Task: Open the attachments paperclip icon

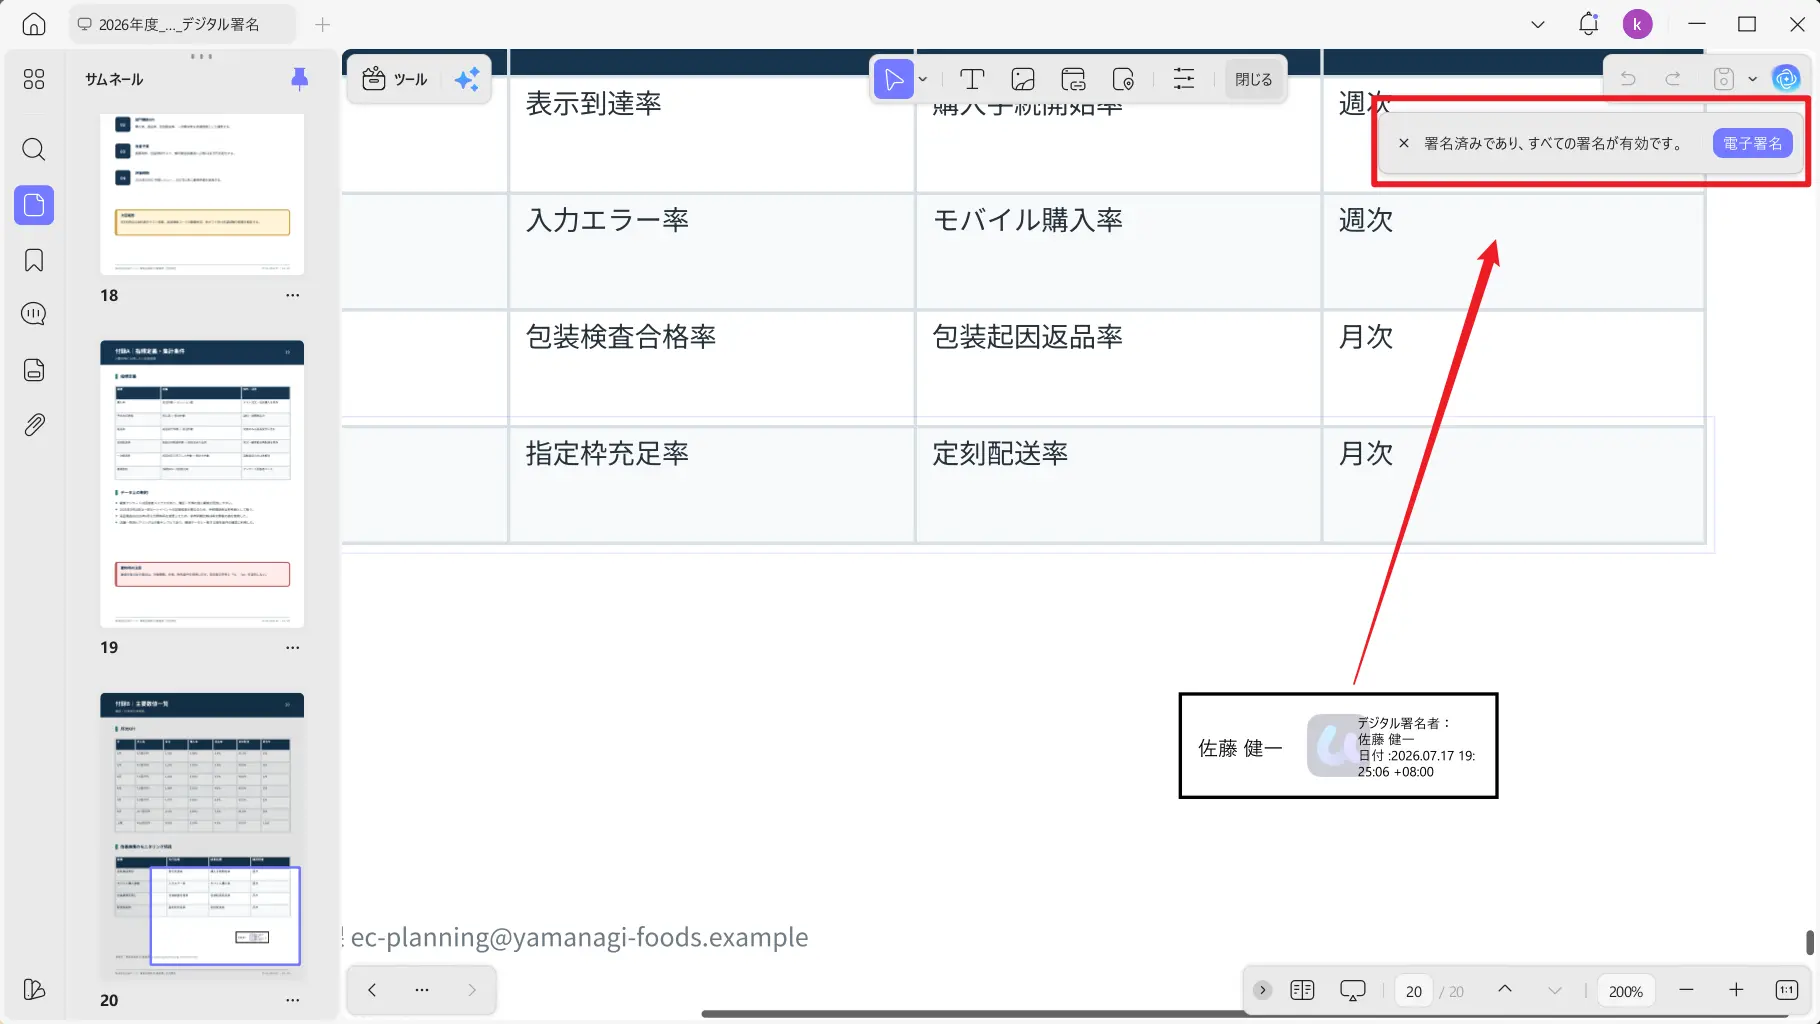Action: pos(34,425)
